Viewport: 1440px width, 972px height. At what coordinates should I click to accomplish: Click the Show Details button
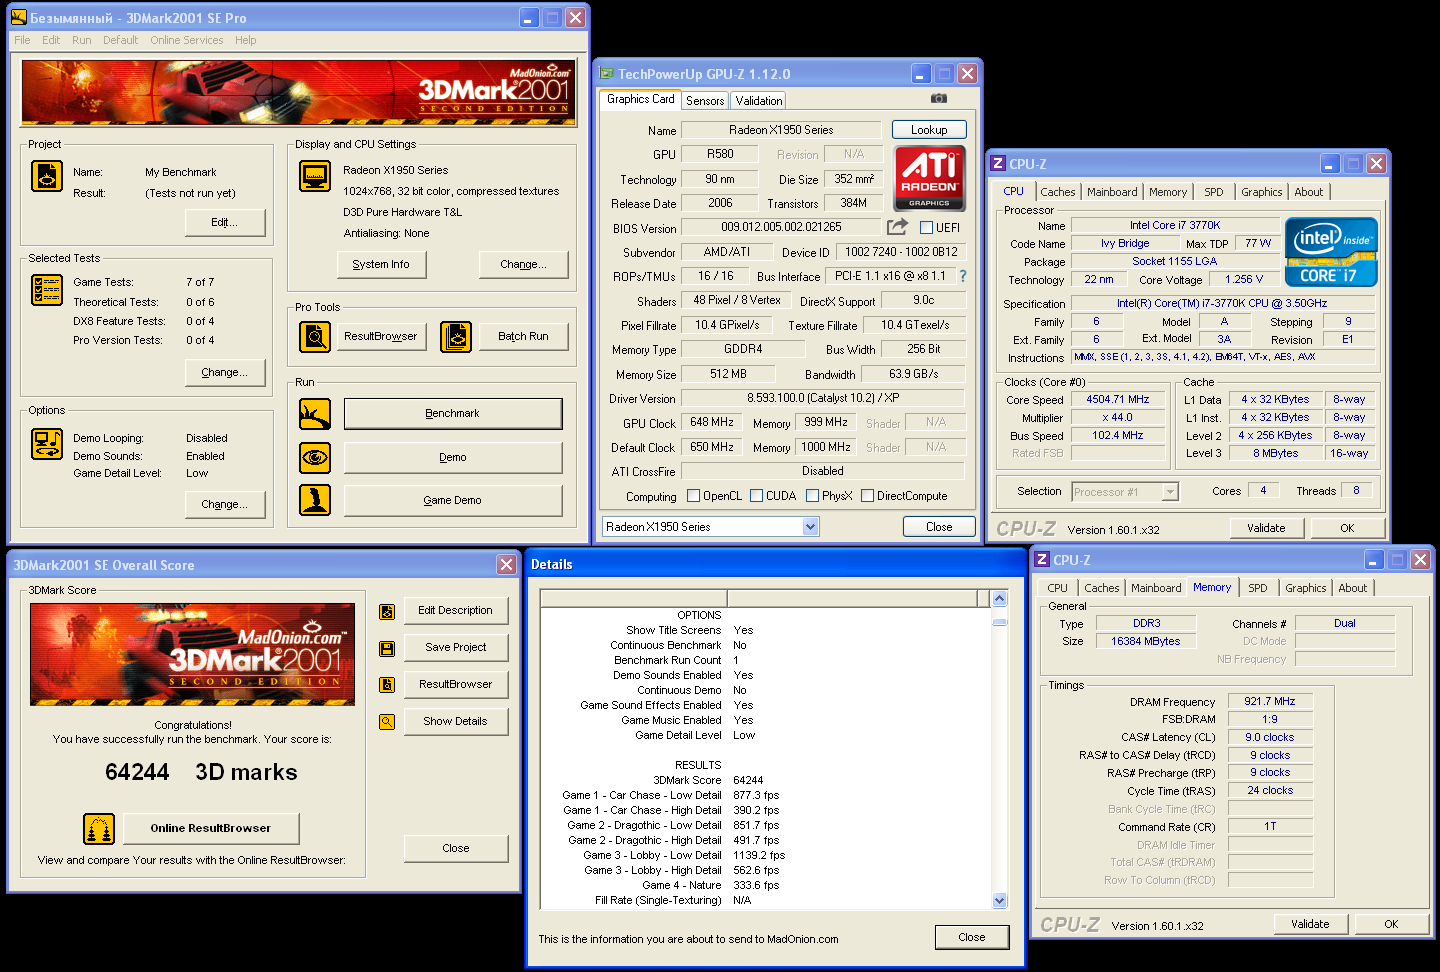click(456, 722)
